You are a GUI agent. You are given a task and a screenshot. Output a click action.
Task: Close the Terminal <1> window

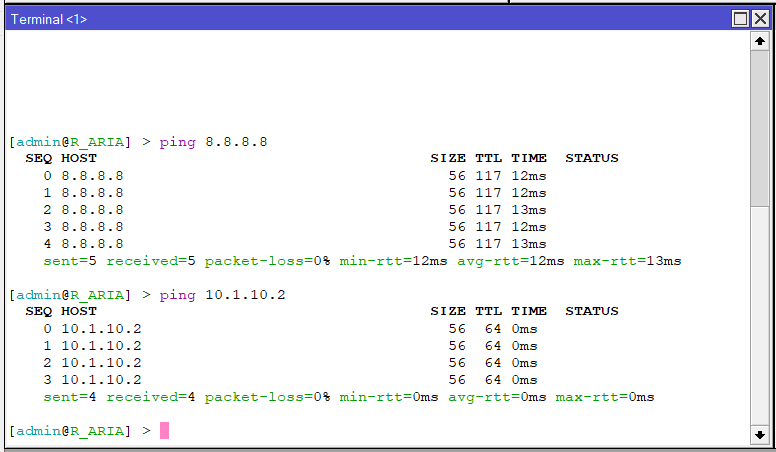coord(760,19)
